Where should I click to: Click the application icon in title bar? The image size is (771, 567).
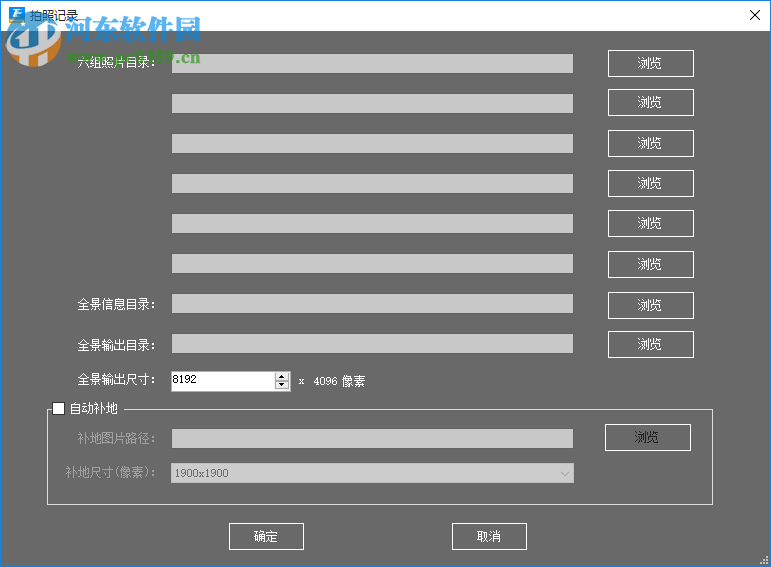click(x=17, y=15)
